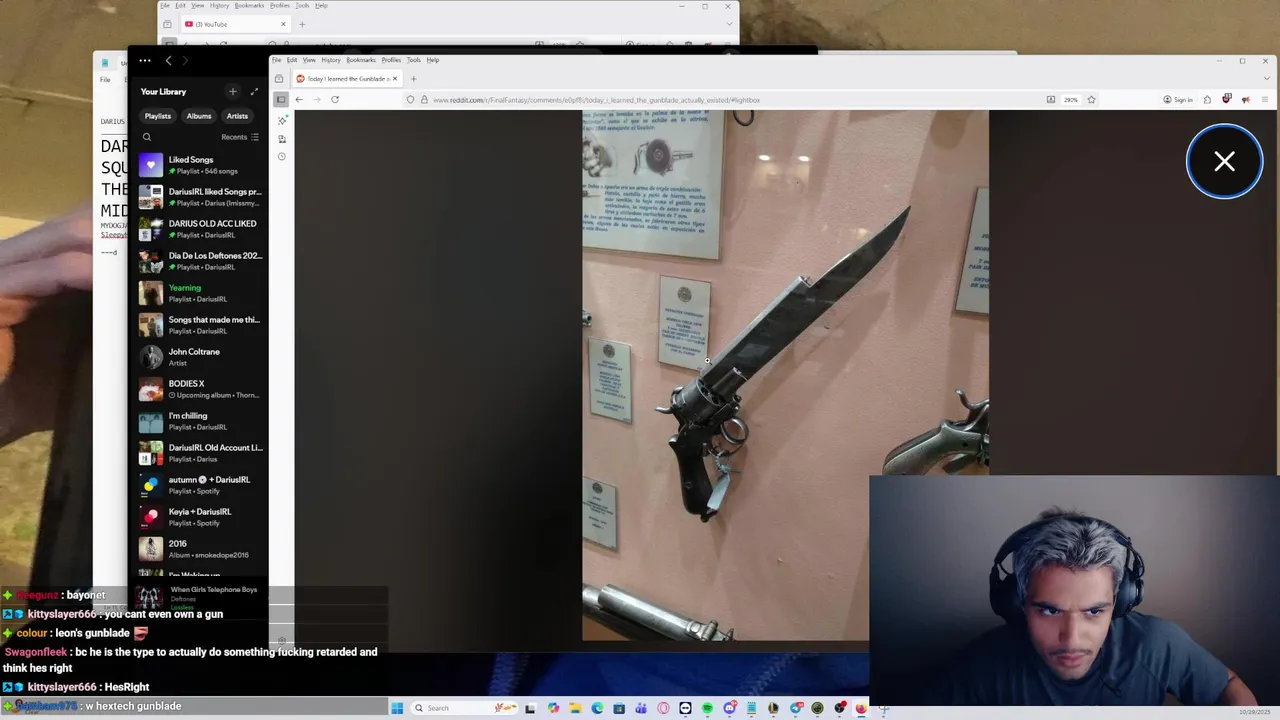Image resolution: width=1280 pixels, height=720 pixels.
Task: Reset the 290% zoom level indicator
Action: pyautogui.click(x=1070, y=99)
